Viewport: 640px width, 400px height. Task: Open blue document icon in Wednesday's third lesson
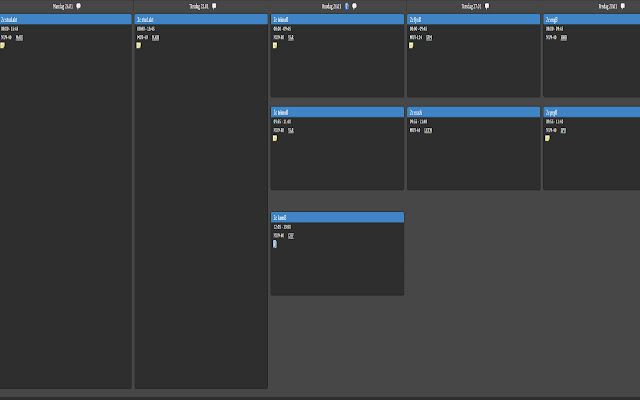point(275,244)
